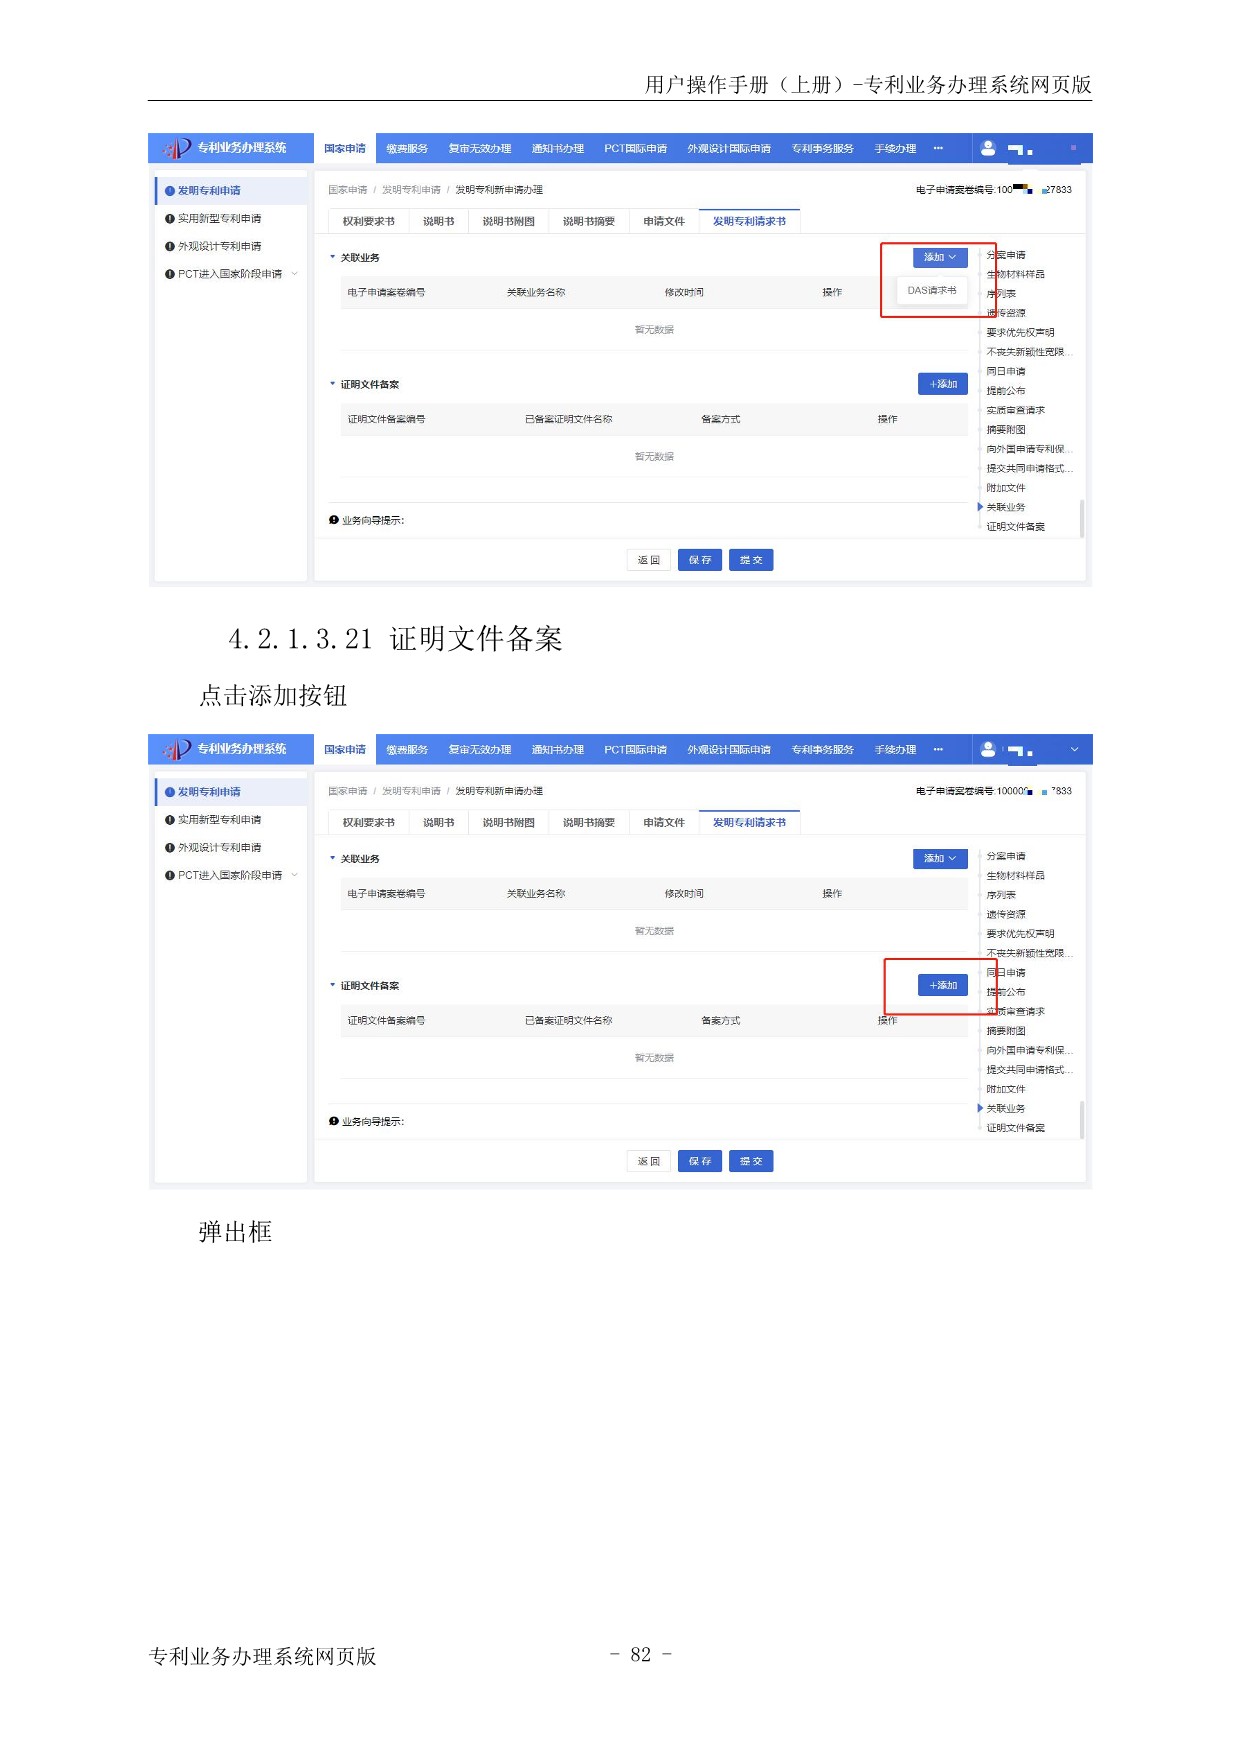Click the system logo in the second screenshot
1240x1754 pixels.
177,749
